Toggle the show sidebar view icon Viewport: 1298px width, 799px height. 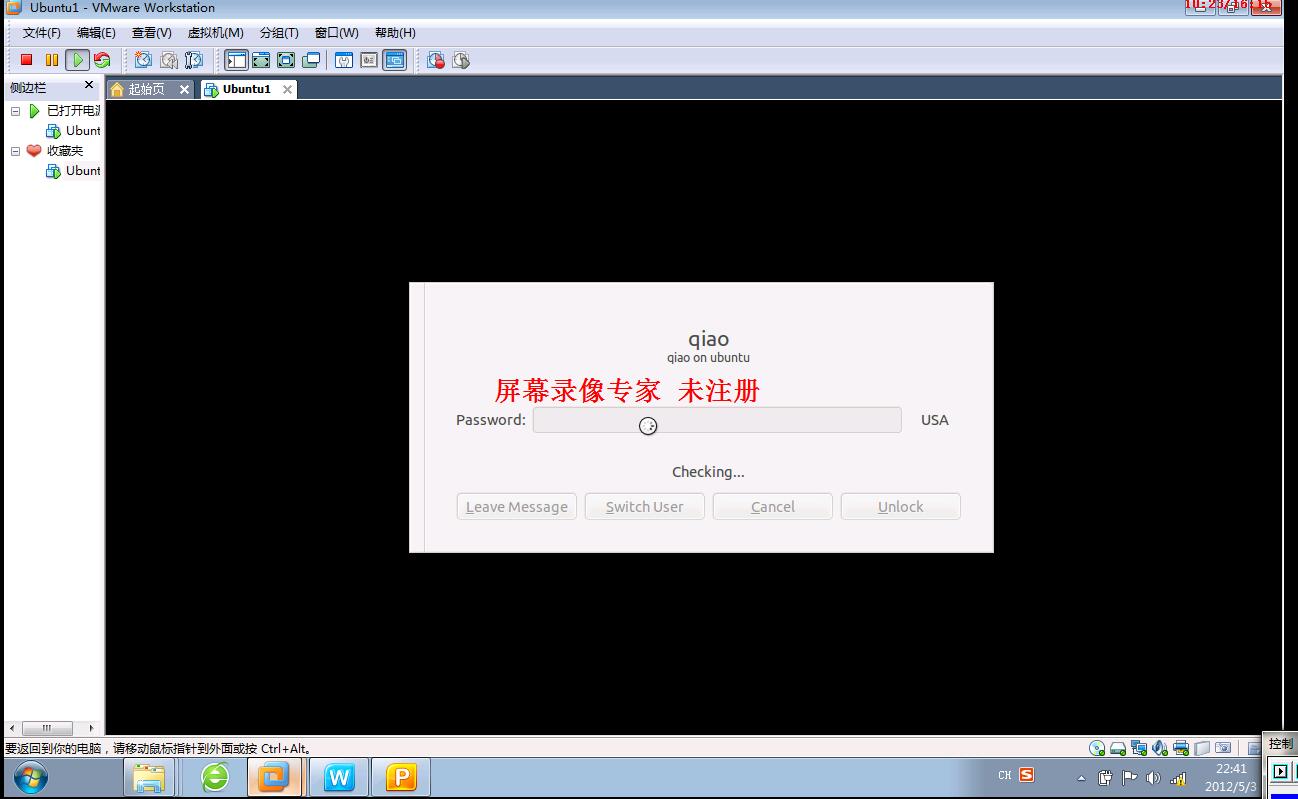pyautogui.click(x=236, y=60)
